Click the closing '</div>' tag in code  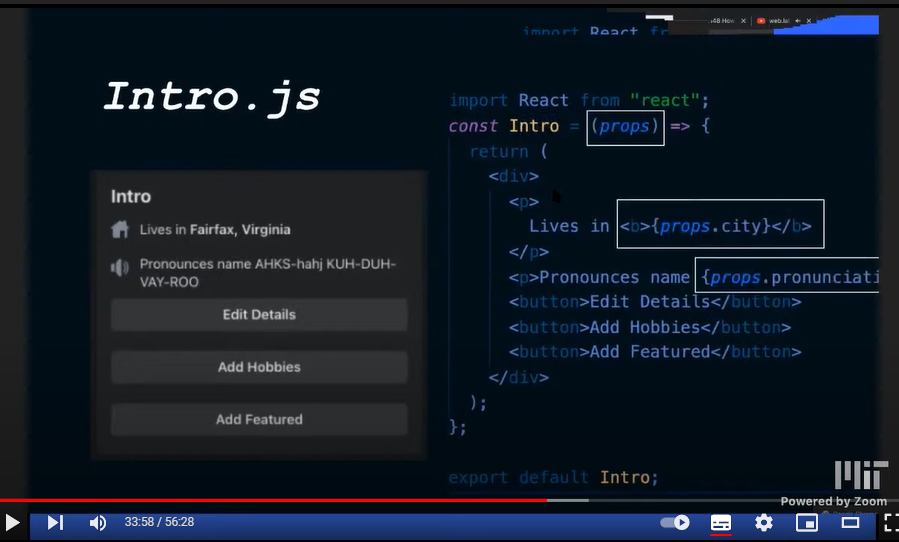[x=518, y=377]
